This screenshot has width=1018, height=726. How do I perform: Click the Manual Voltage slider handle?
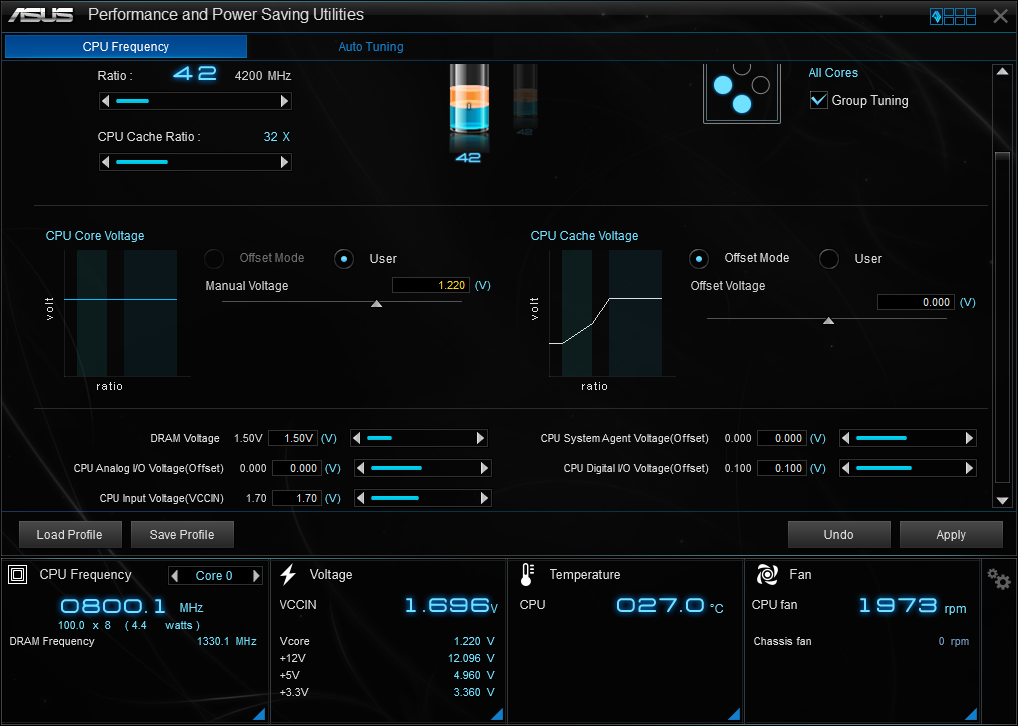coord(377,304)
